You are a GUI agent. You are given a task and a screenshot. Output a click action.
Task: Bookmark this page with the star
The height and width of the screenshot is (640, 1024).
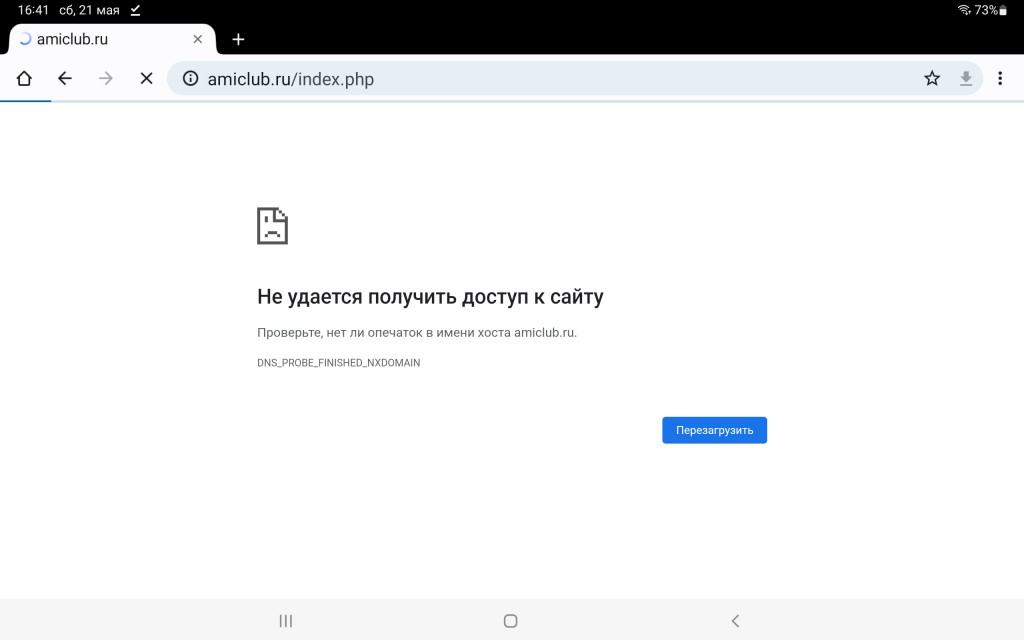coord(932,78)
